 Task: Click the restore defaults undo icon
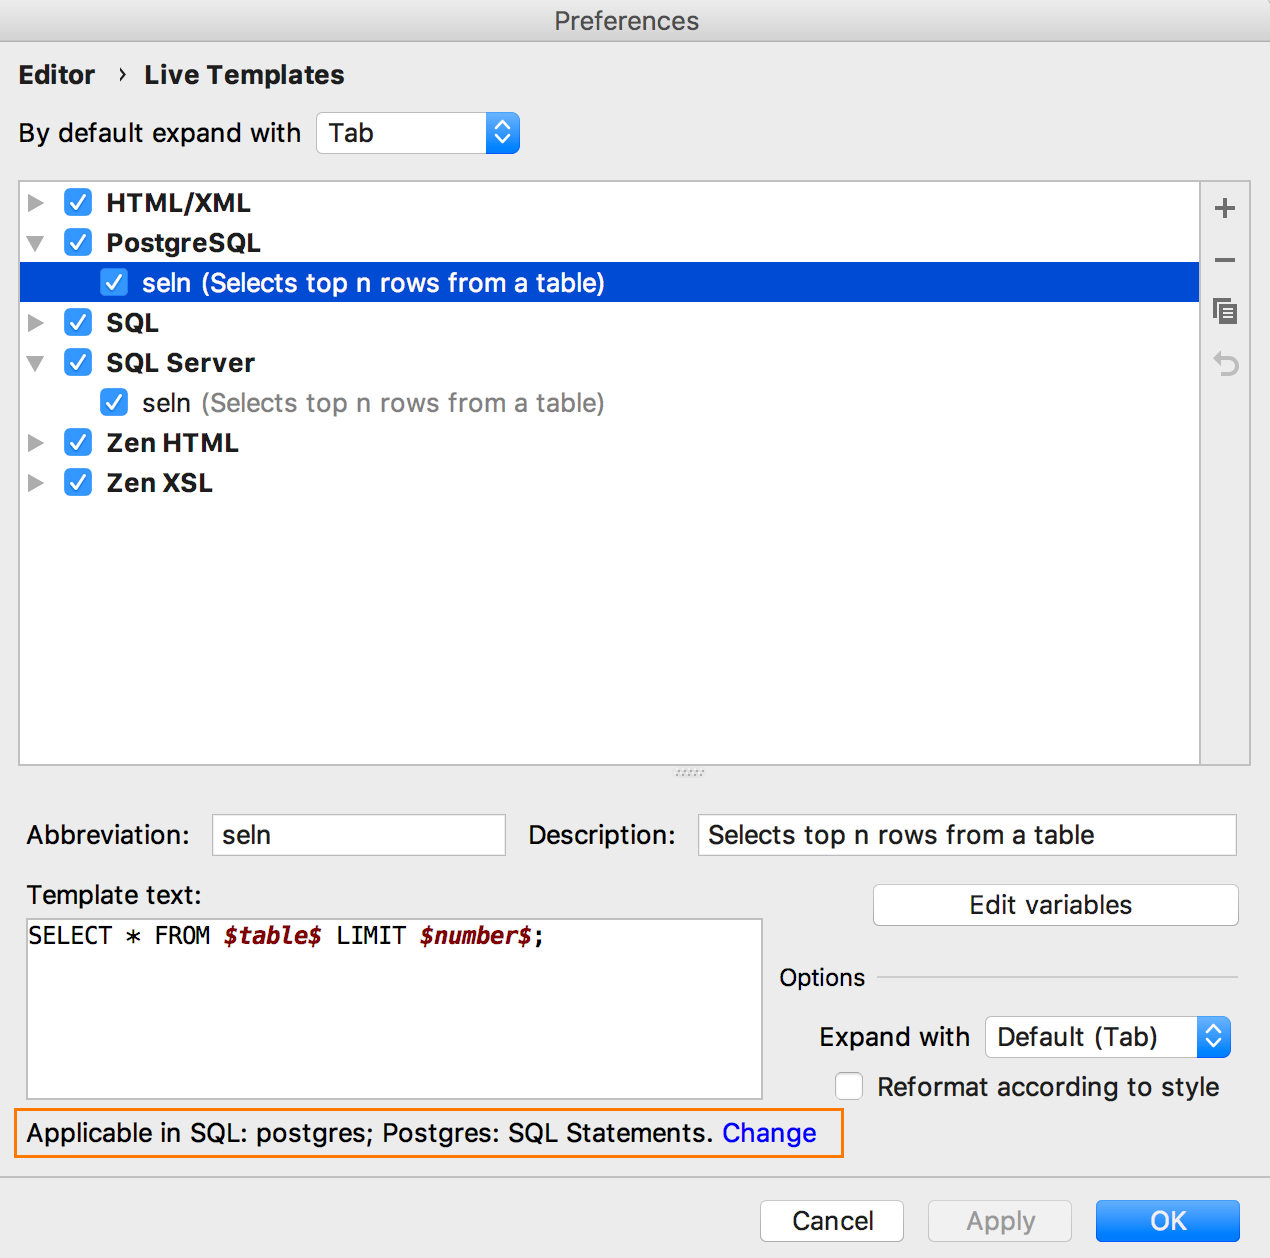pyautogui.click(x=1224, y=363)
